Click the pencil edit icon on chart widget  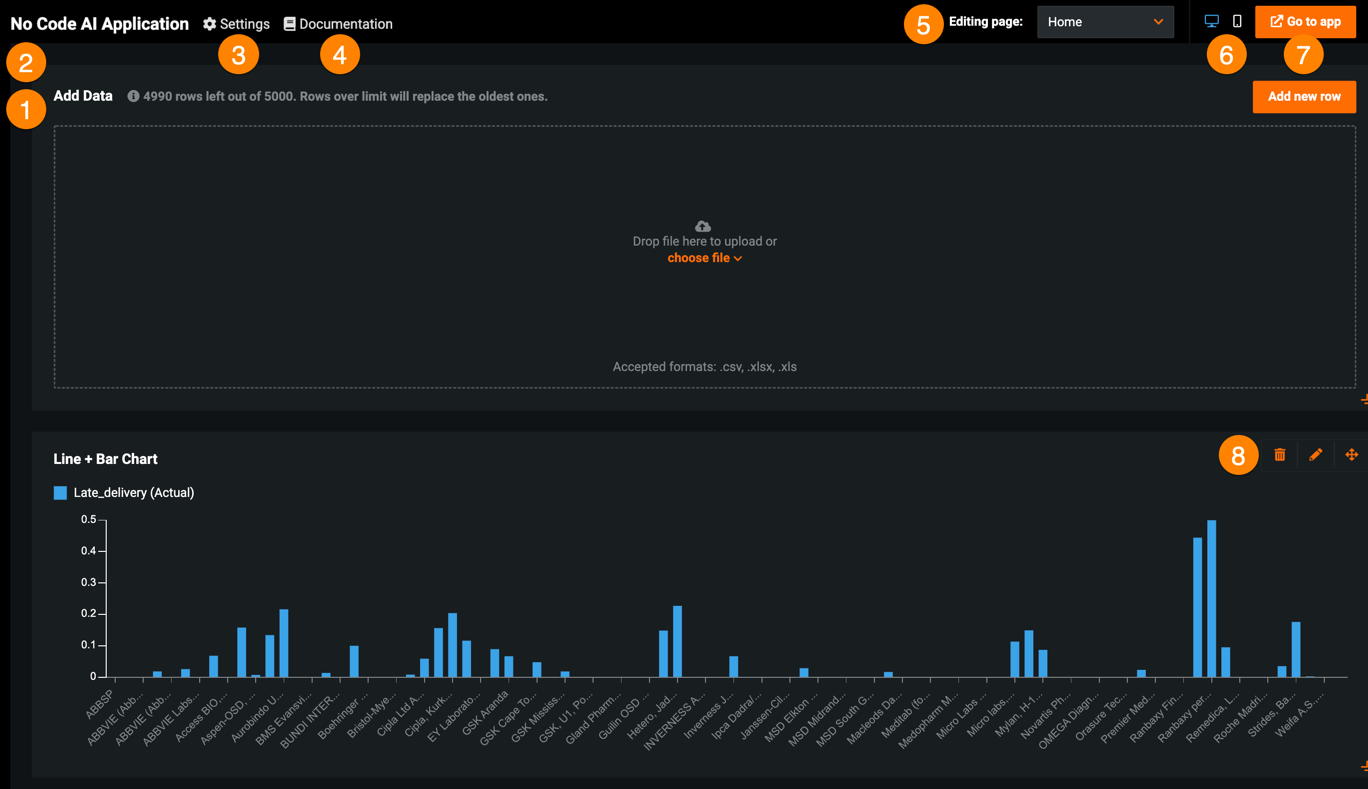(x=1315, y=455)
